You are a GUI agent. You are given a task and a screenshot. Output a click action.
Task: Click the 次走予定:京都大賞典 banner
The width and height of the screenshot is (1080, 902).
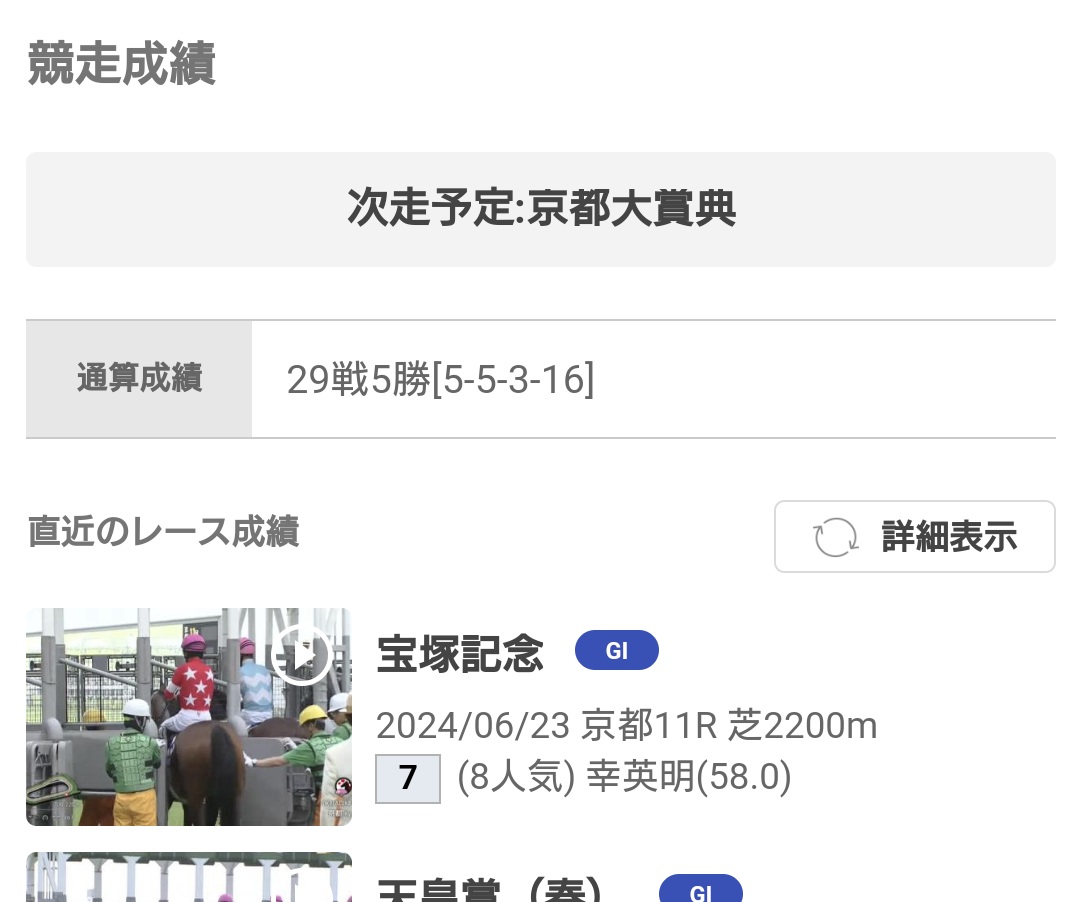[541, 209]
